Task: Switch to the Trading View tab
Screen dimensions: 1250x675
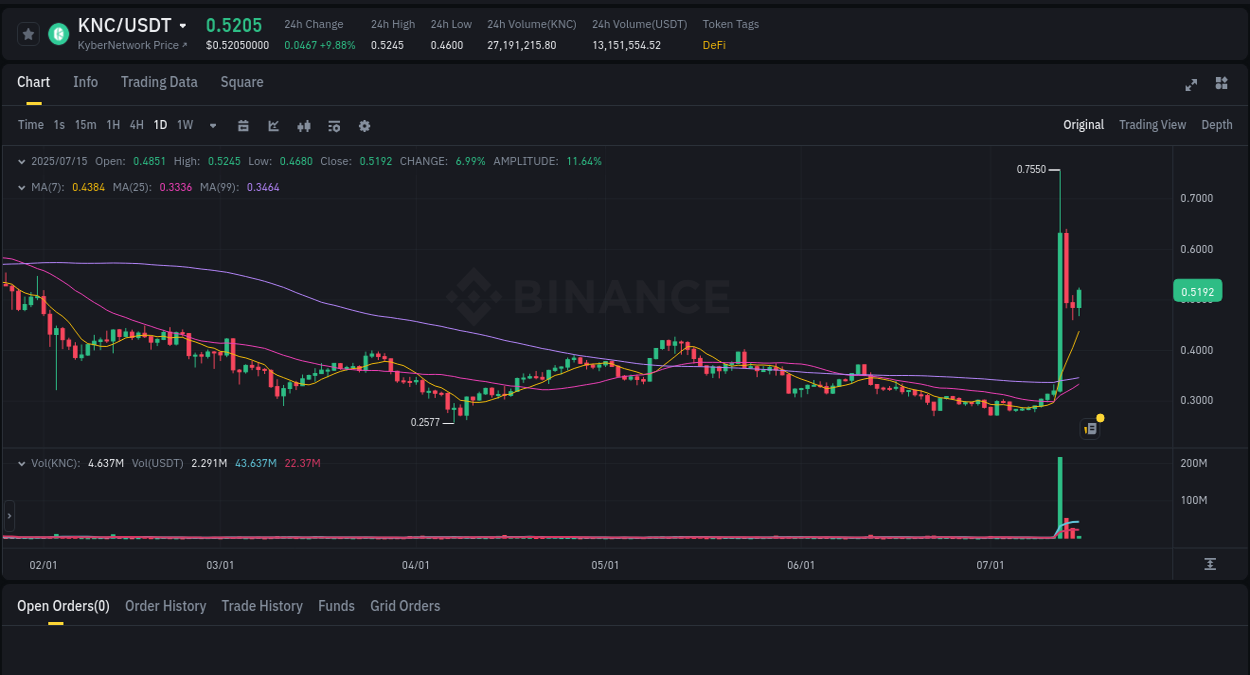Action: pyautogui.click(x=1152, y=125)
